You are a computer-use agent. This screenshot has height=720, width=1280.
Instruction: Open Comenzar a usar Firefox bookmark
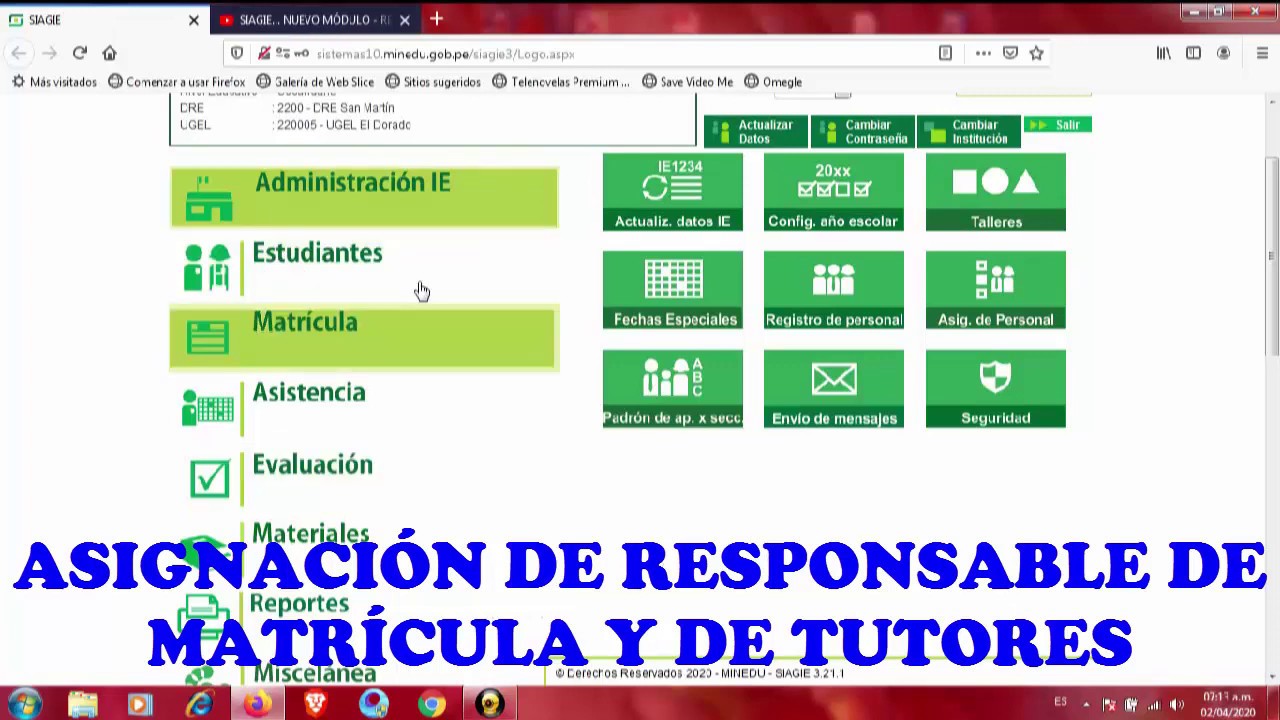click(x=176, y=82)
